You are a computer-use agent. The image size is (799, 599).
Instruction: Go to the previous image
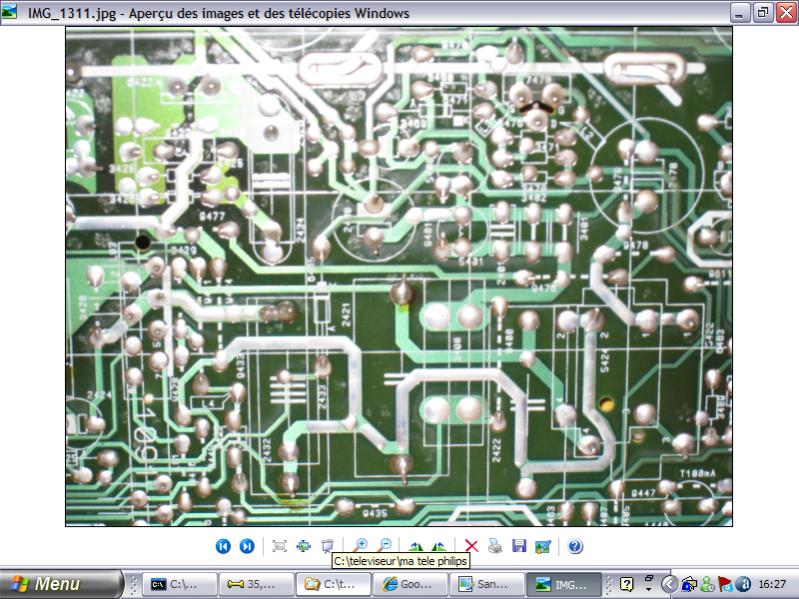pyautogui.click(x=223, y=546)
